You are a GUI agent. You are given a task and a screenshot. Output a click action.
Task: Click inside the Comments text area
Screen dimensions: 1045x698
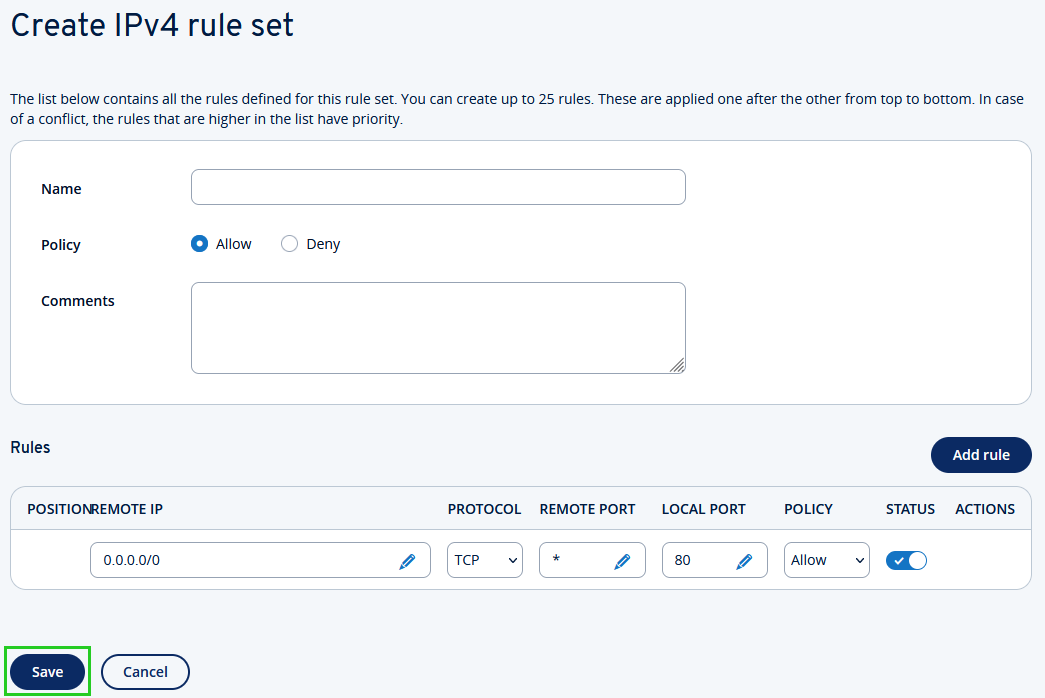point(438,327)
